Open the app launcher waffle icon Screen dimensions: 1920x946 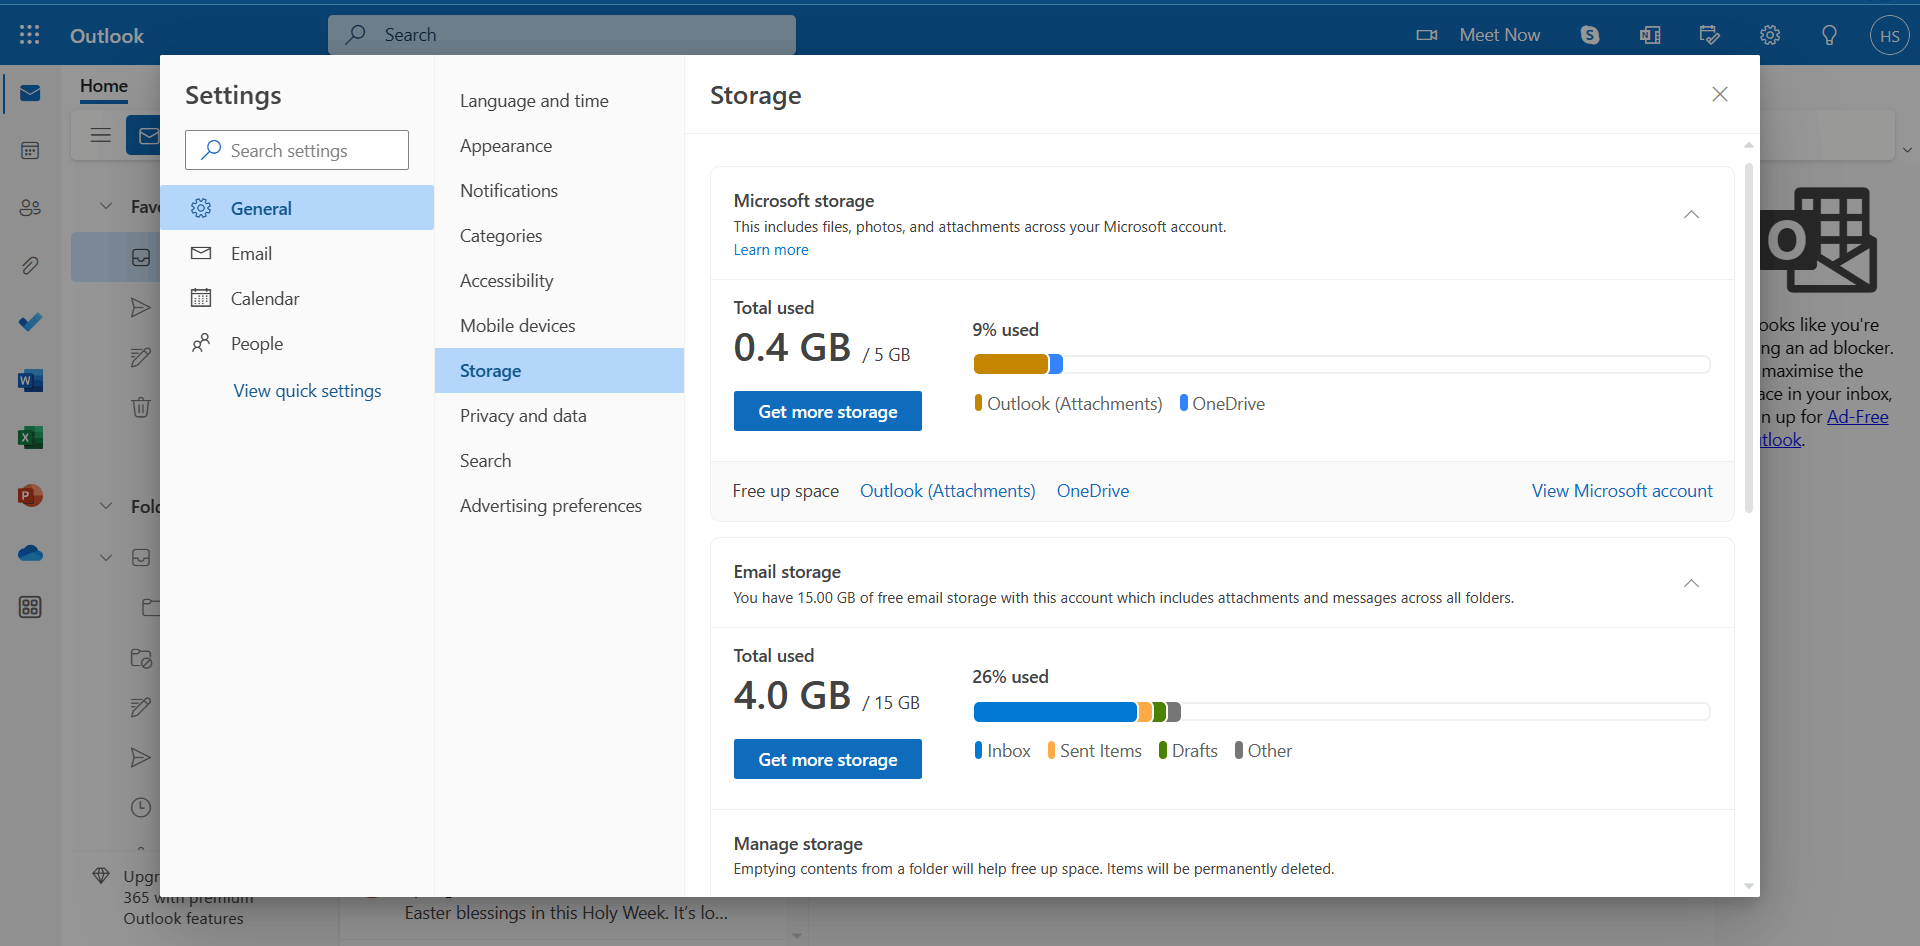(30, 35)
